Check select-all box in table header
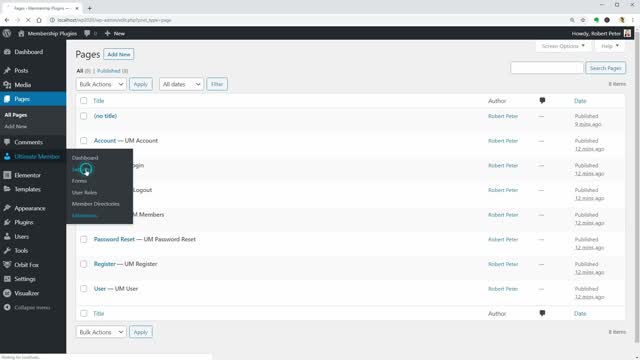The height and width of the screenshot is (360, 640). [x=84, y=100]
